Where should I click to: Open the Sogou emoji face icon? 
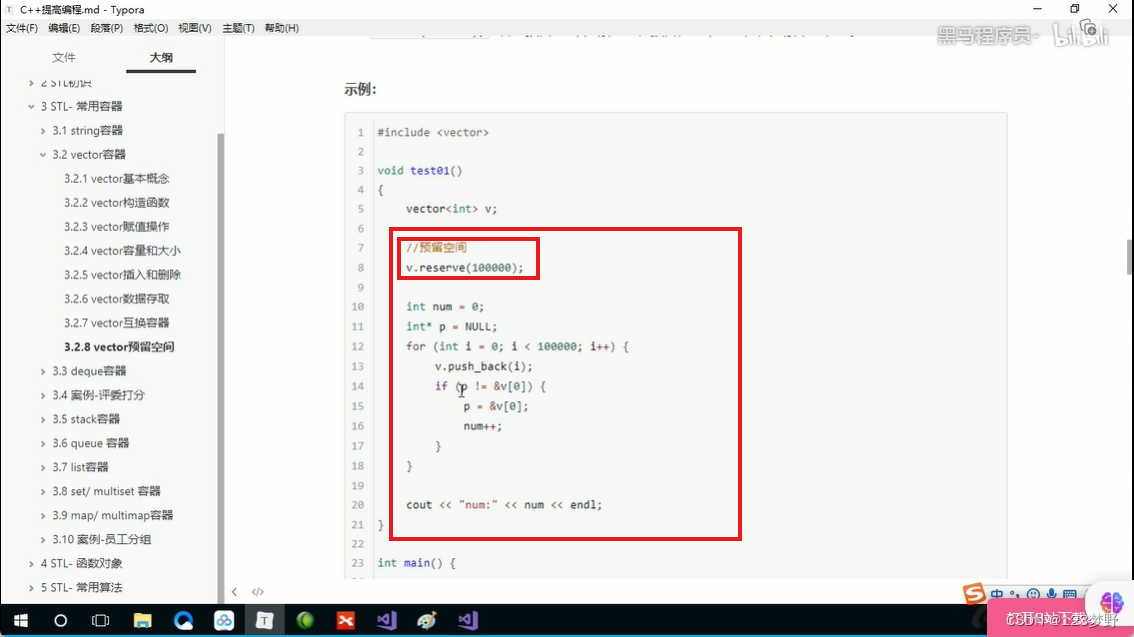click(x=1033, y=595)
